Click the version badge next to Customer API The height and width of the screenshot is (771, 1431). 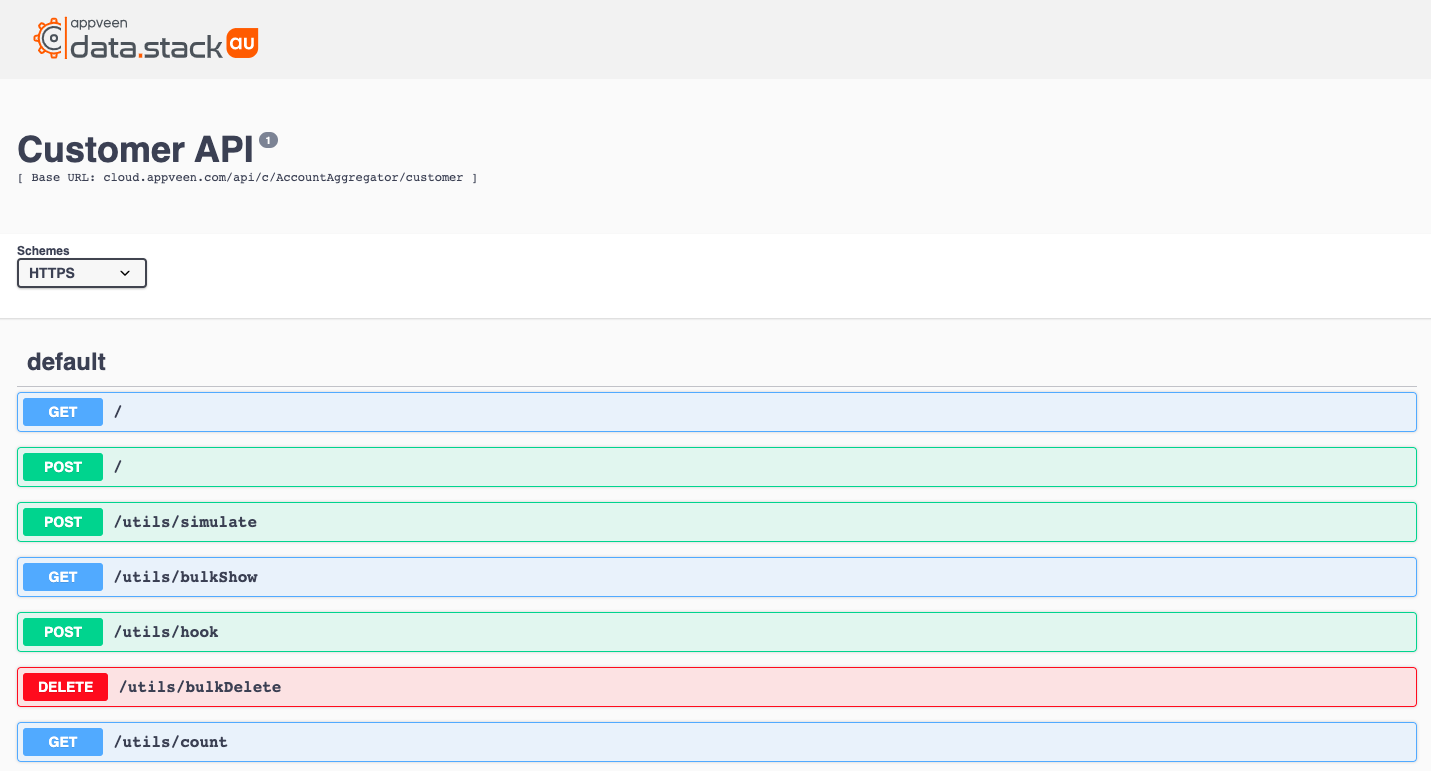pyautogui.click(x=268, y=140)
